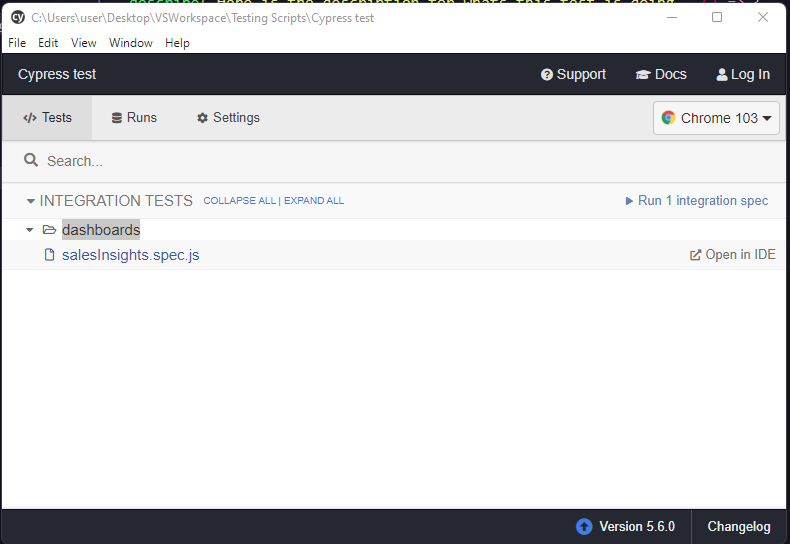Click the search magnifier icon
This screenshot has width=790, height=544.
31,160
